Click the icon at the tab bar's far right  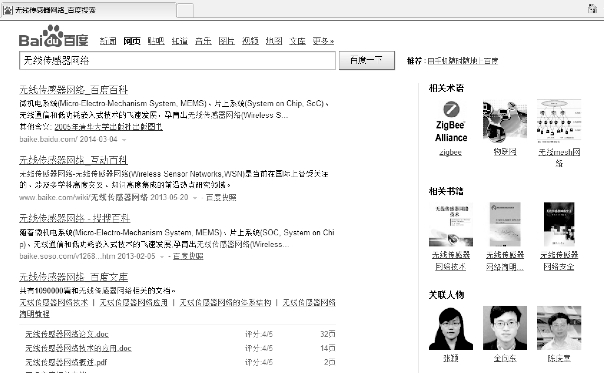tap(593, 8)
